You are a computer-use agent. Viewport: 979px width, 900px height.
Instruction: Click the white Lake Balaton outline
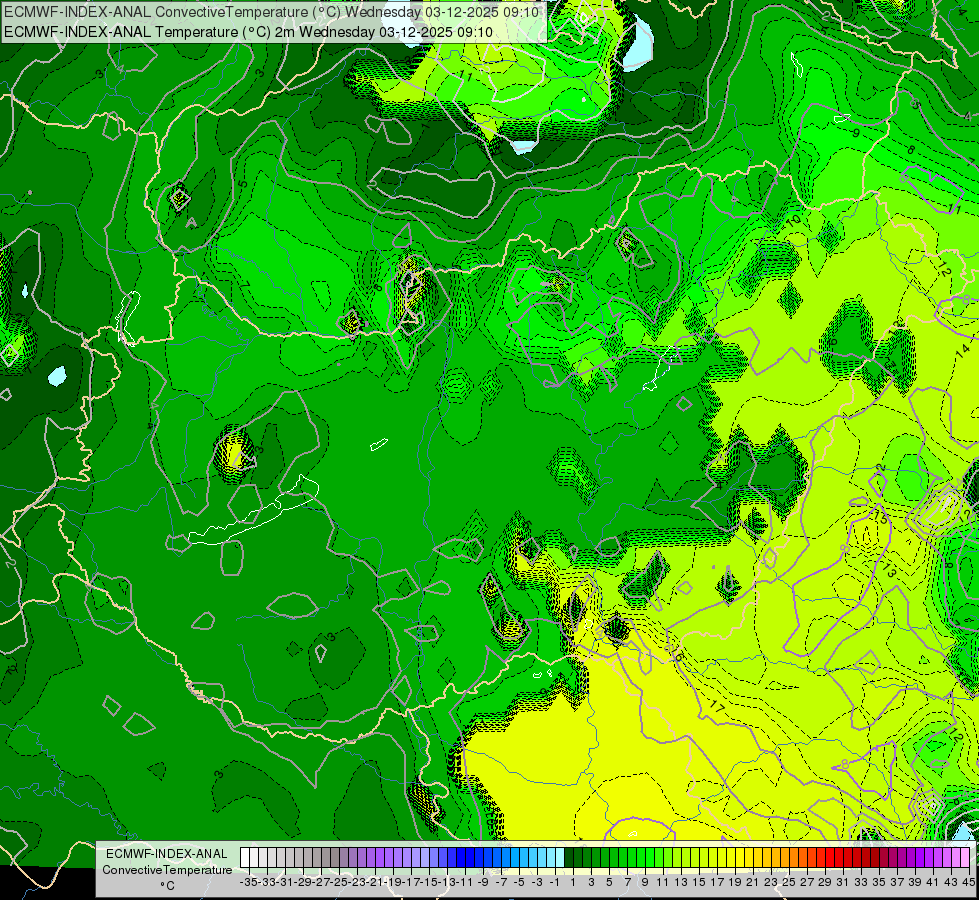coord(255,510)
